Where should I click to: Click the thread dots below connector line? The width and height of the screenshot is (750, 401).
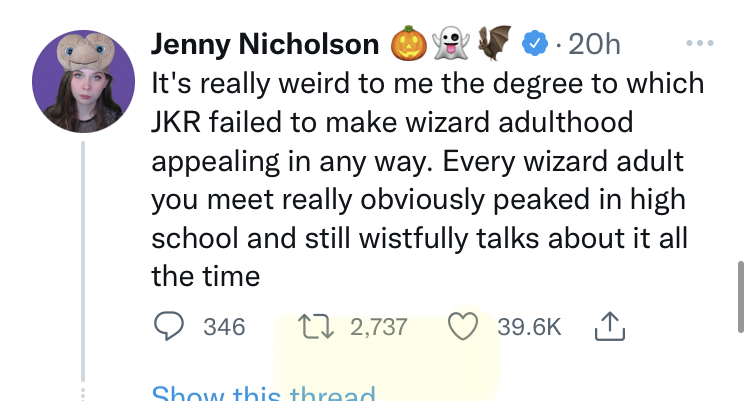(x=83, y=393)
